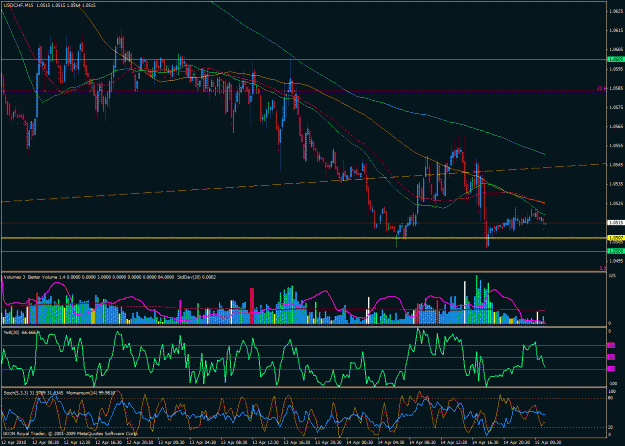Click the 13 Apr 12:30 time axis label
The width and height of the screenshot is (625, 446).
point(265,442)
